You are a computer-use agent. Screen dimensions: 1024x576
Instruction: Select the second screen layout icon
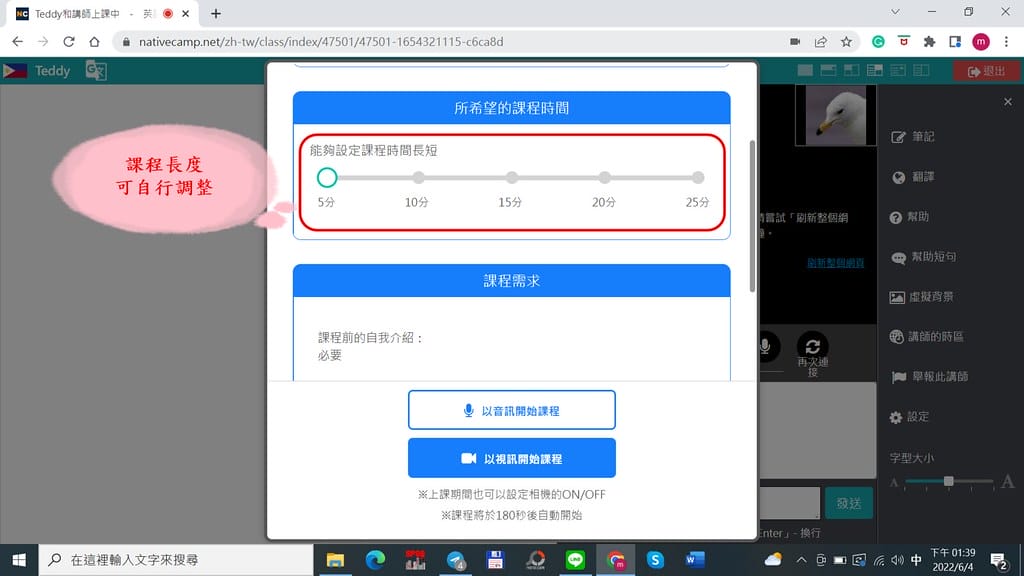828,70
